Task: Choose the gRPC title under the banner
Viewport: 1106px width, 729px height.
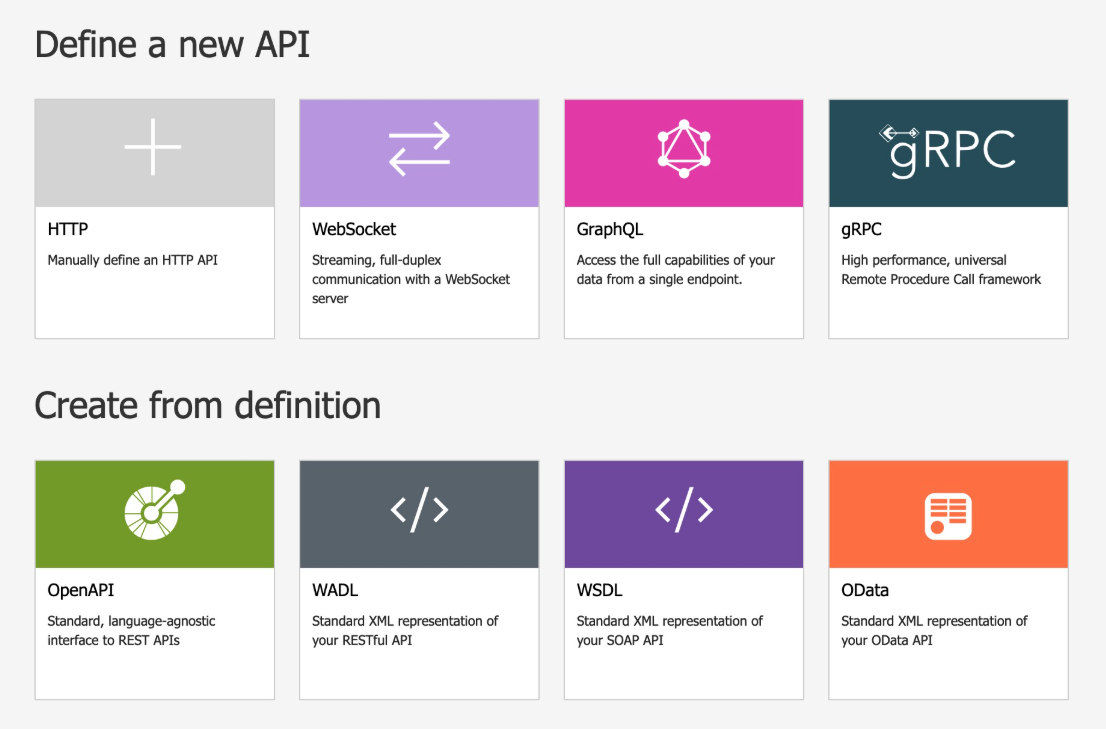Action: 861,230
